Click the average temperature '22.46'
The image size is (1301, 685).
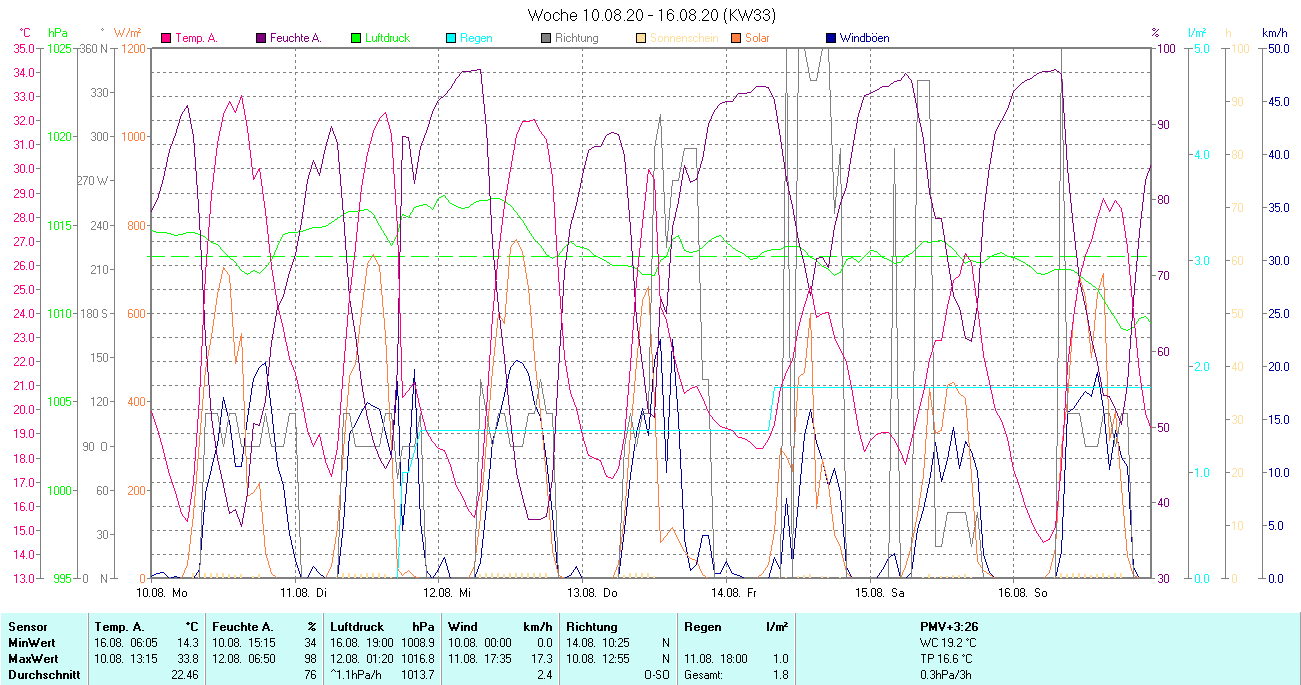[185, 675]
